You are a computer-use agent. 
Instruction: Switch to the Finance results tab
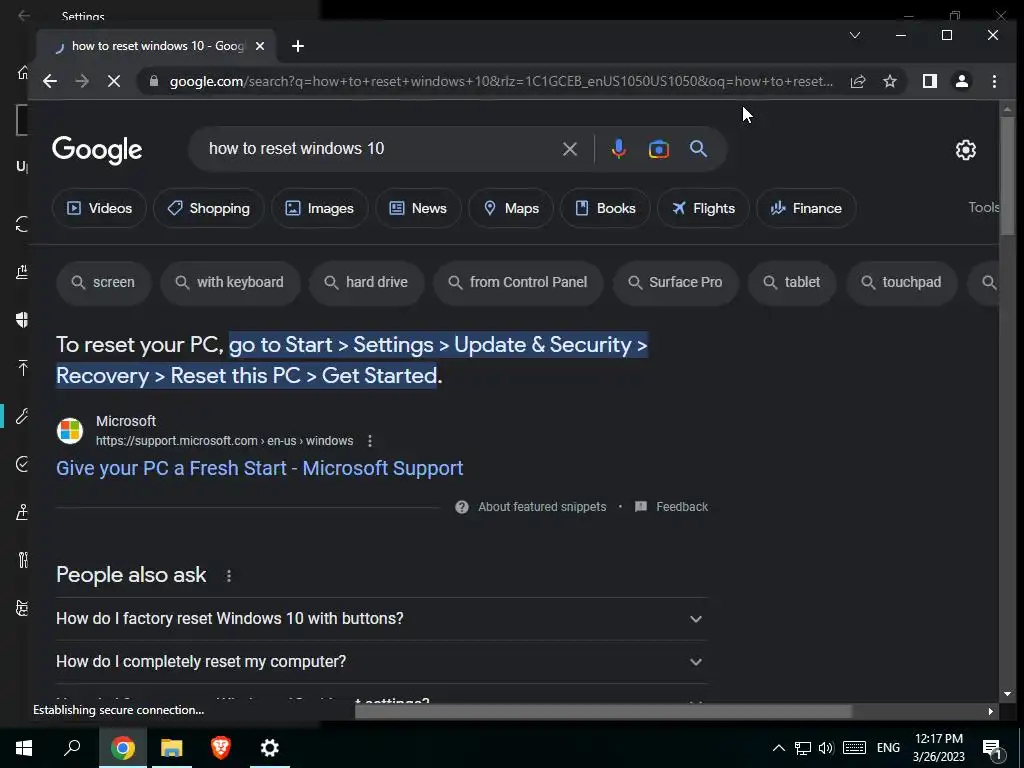[x=806, y=208]
